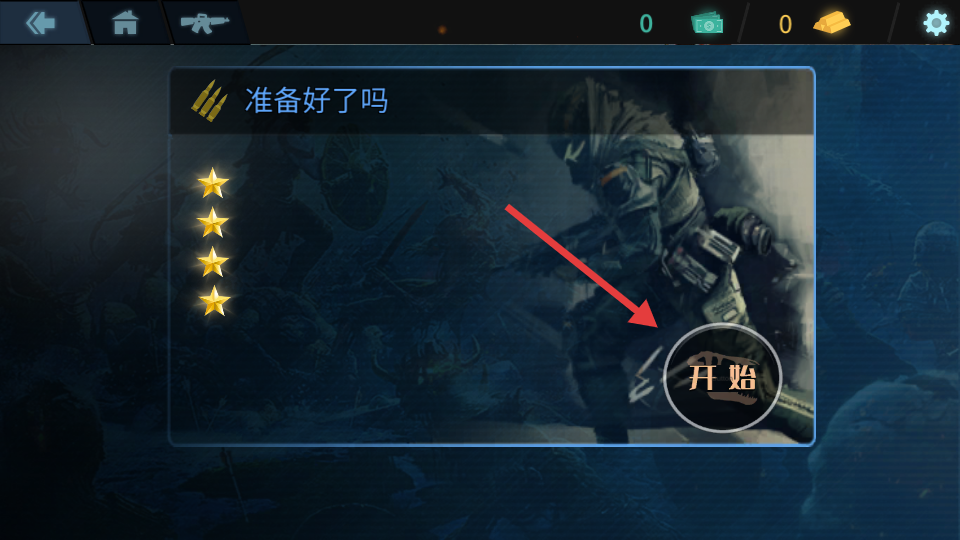The image size is (960, 540).
Task: Select the third gold star
Action: (x=213, y=261)
